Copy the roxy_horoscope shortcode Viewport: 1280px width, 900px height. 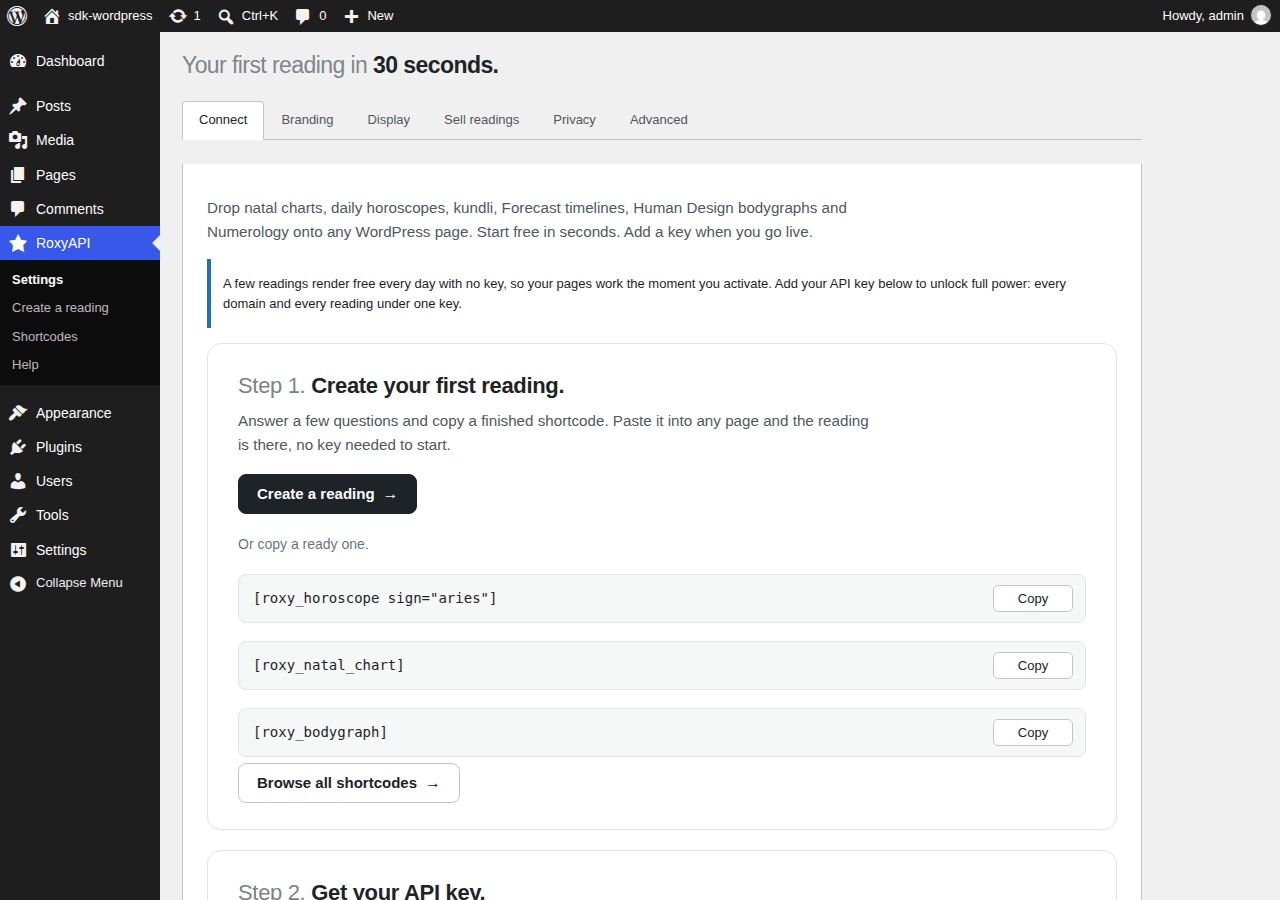1033,598
